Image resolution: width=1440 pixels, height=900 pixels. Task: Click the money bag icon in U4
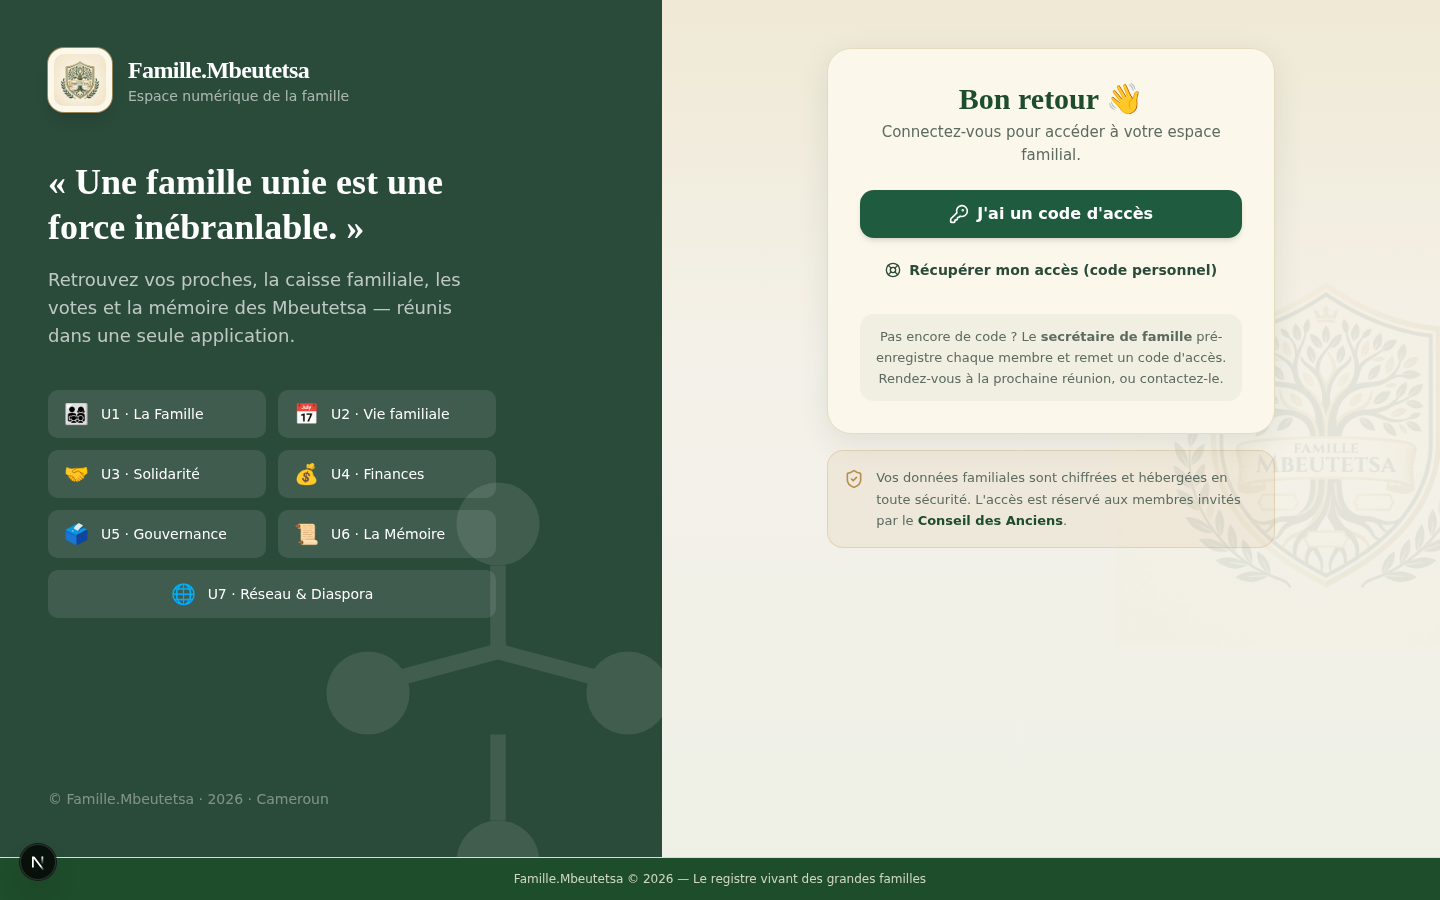306,474
